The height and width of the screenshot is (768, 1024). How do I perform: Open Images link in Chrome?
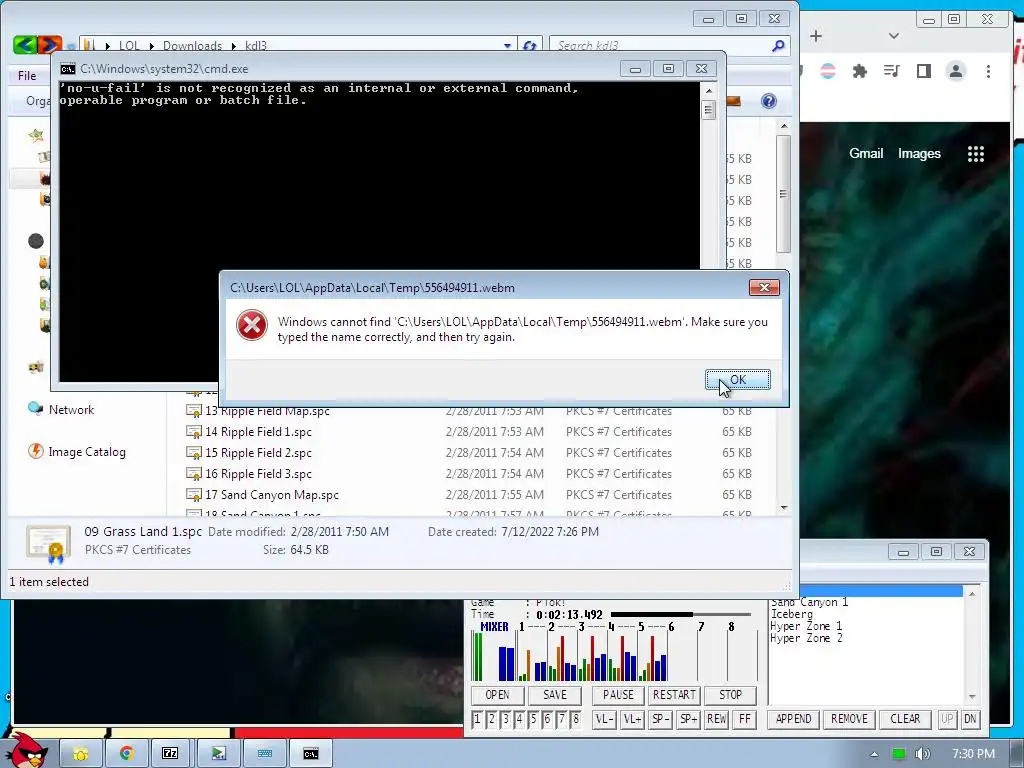[919, 153]
